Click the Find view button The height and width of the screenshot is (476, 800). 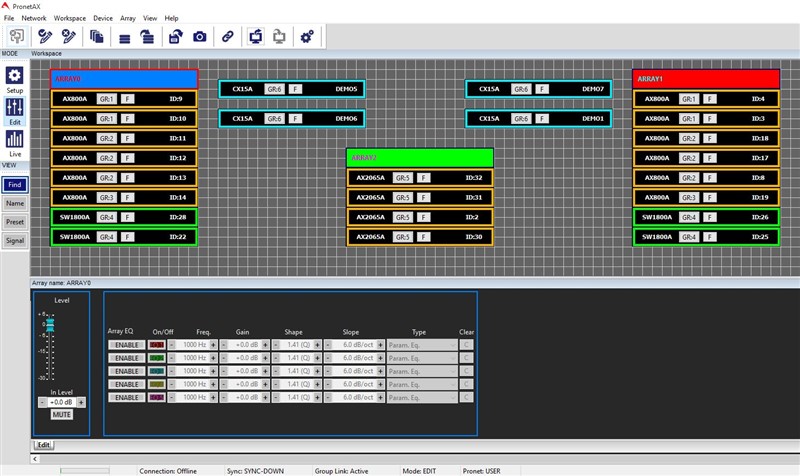click(x=15, y=185)
